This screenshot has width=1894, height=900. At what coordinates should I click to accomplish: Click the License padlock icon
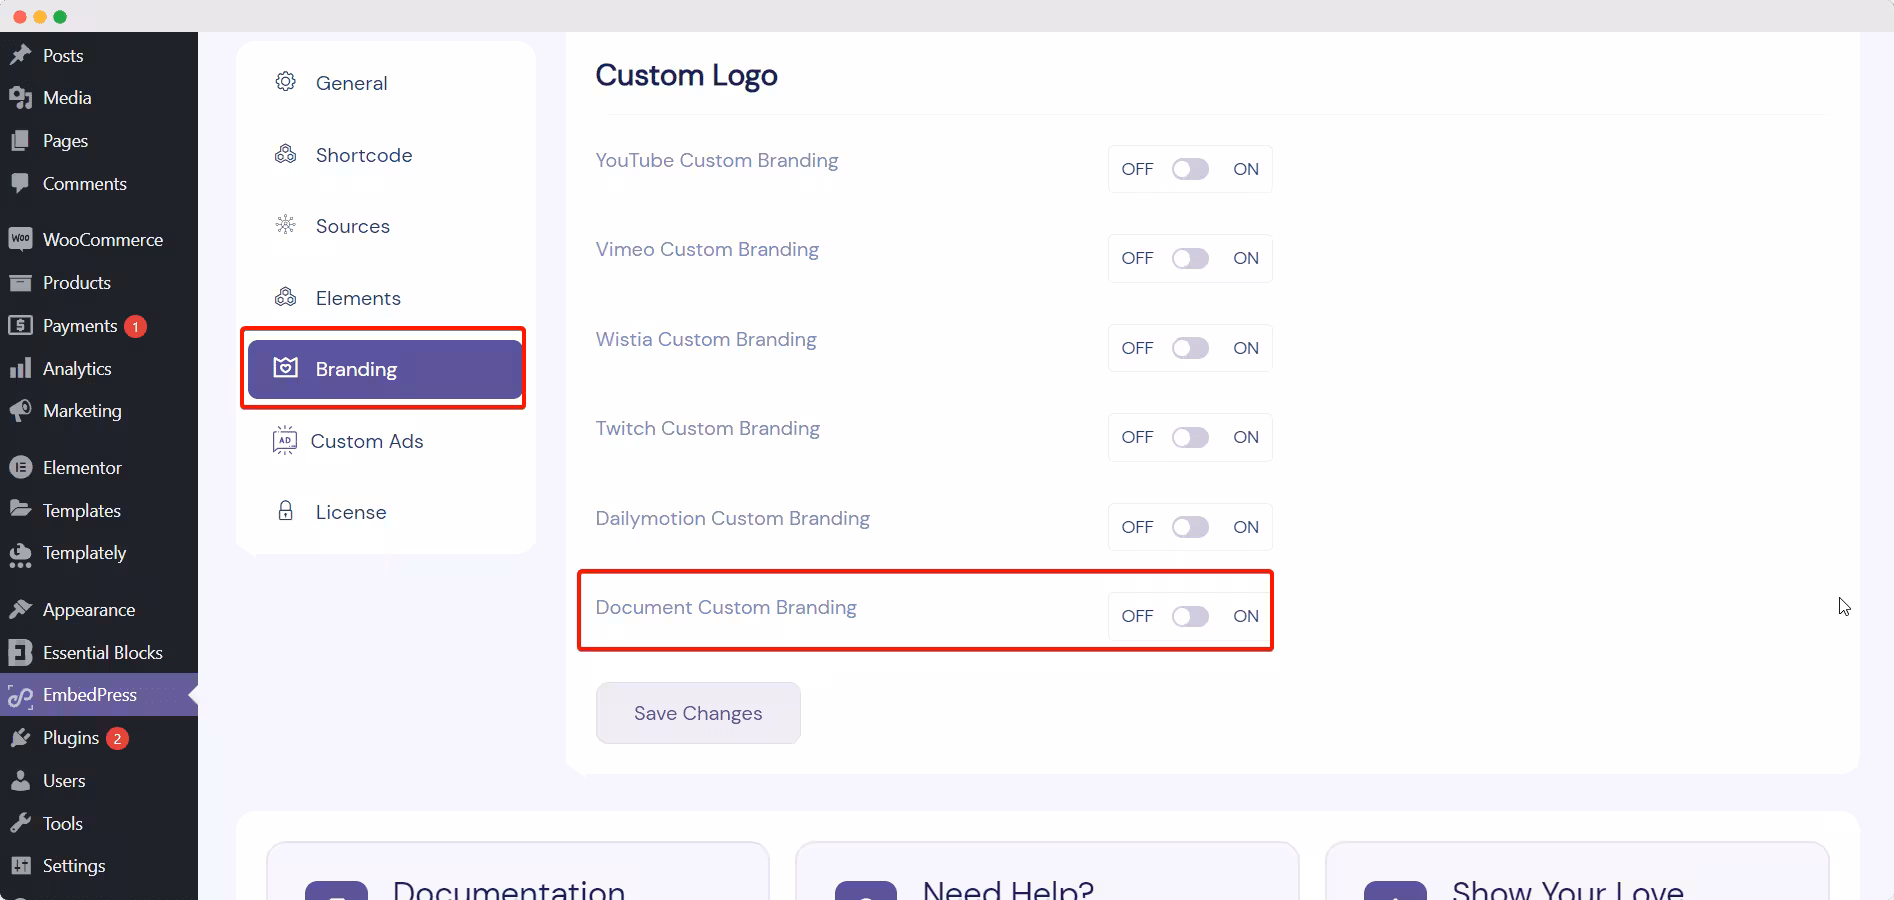(286, 511)
